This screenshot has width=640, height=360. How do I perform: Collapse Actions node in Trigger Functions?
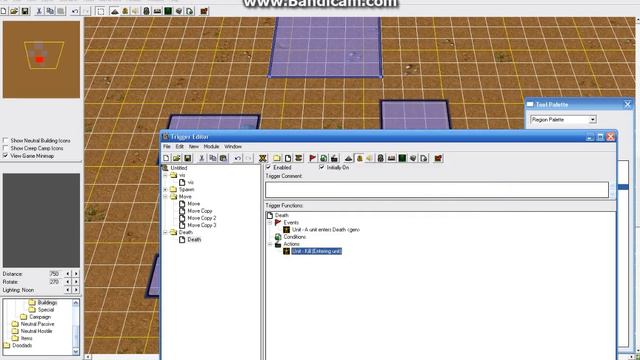pos(270,244)
